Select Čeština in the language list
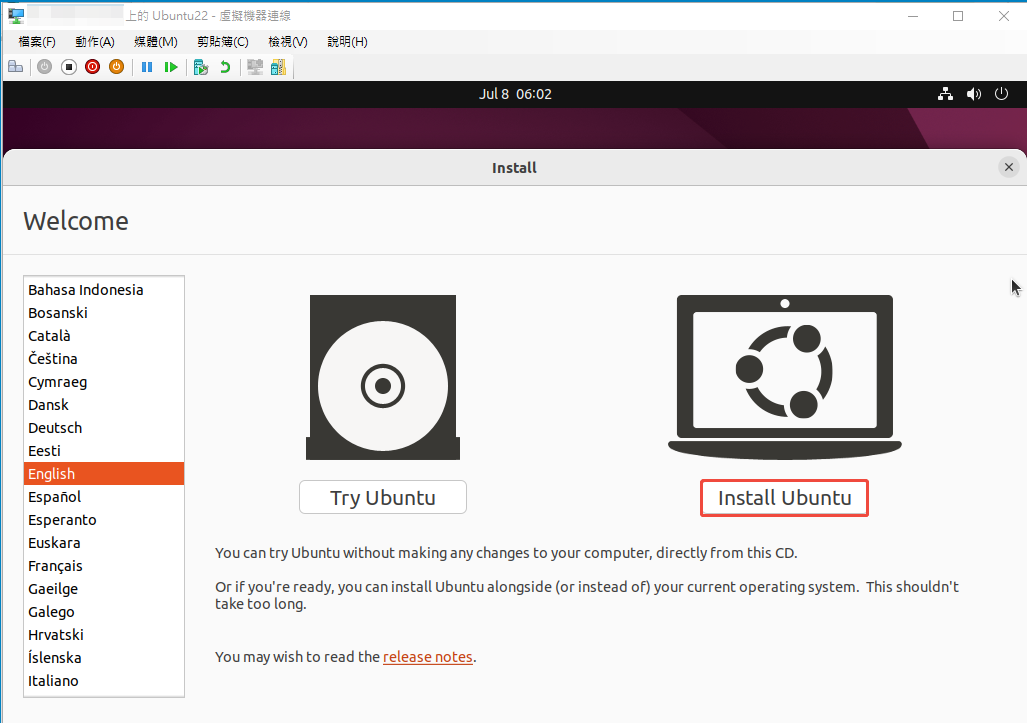 [x=104, y=359]
